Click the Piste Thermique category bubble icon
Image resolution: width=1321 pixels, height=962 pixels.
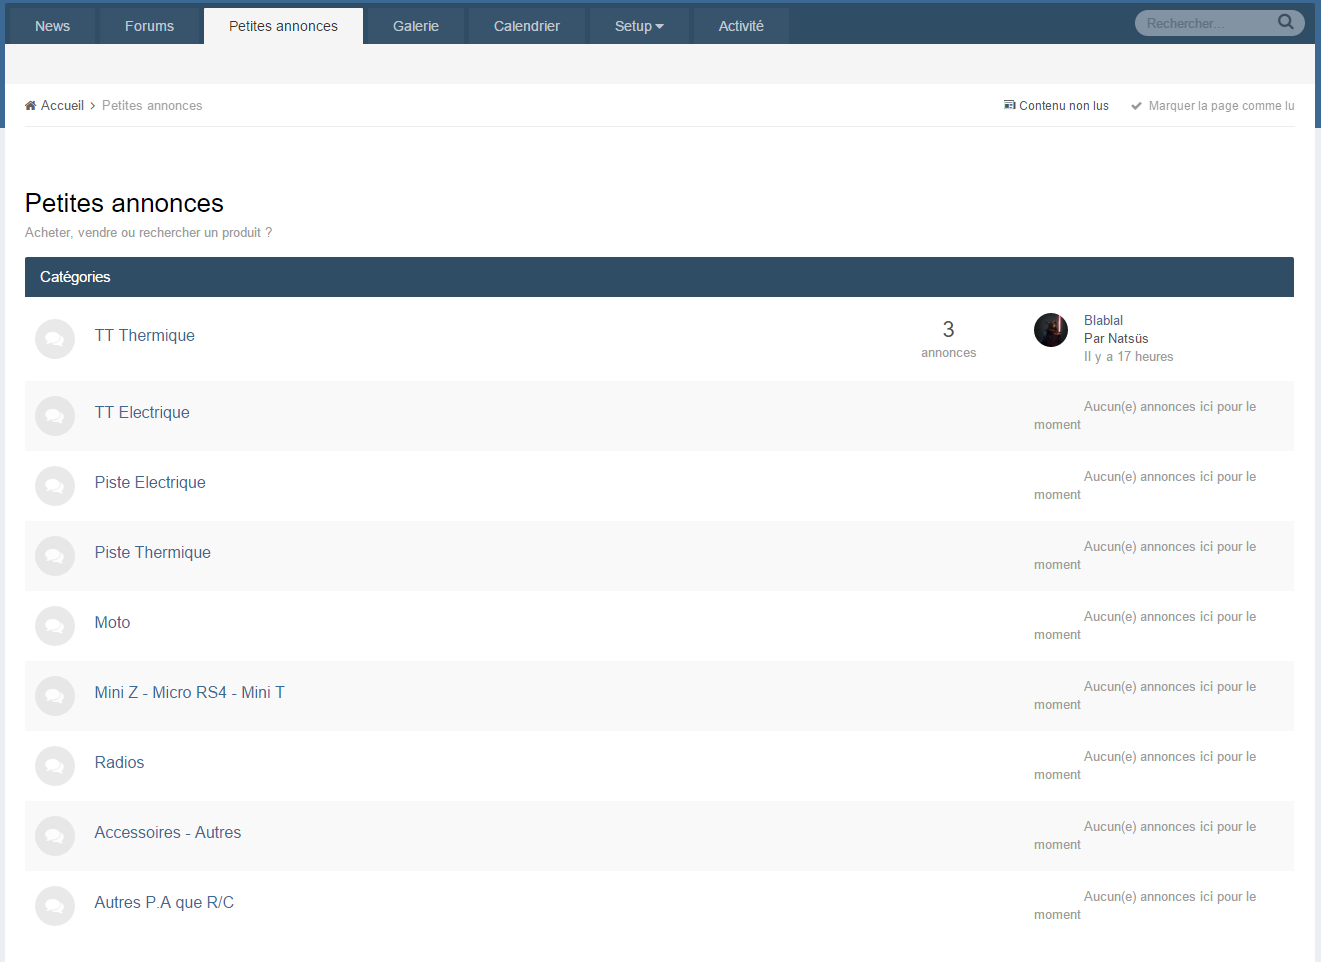[x=55, y=556]
